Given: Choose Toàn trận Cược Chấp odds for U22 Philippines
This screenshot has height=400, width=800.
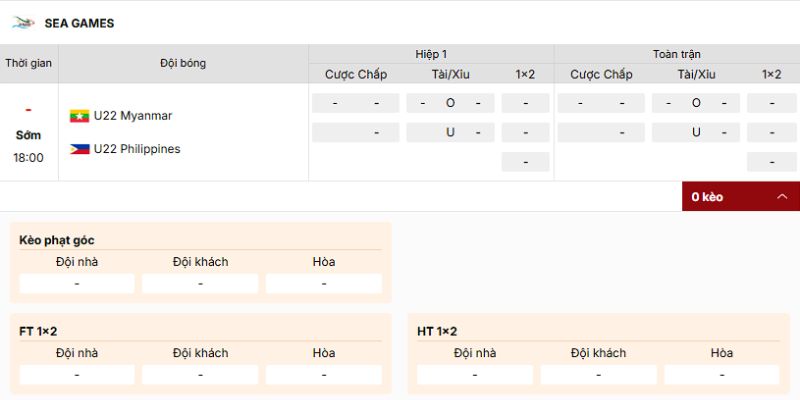Looking at the screenshot, I should pyautogui.click(x=601, y=132).
